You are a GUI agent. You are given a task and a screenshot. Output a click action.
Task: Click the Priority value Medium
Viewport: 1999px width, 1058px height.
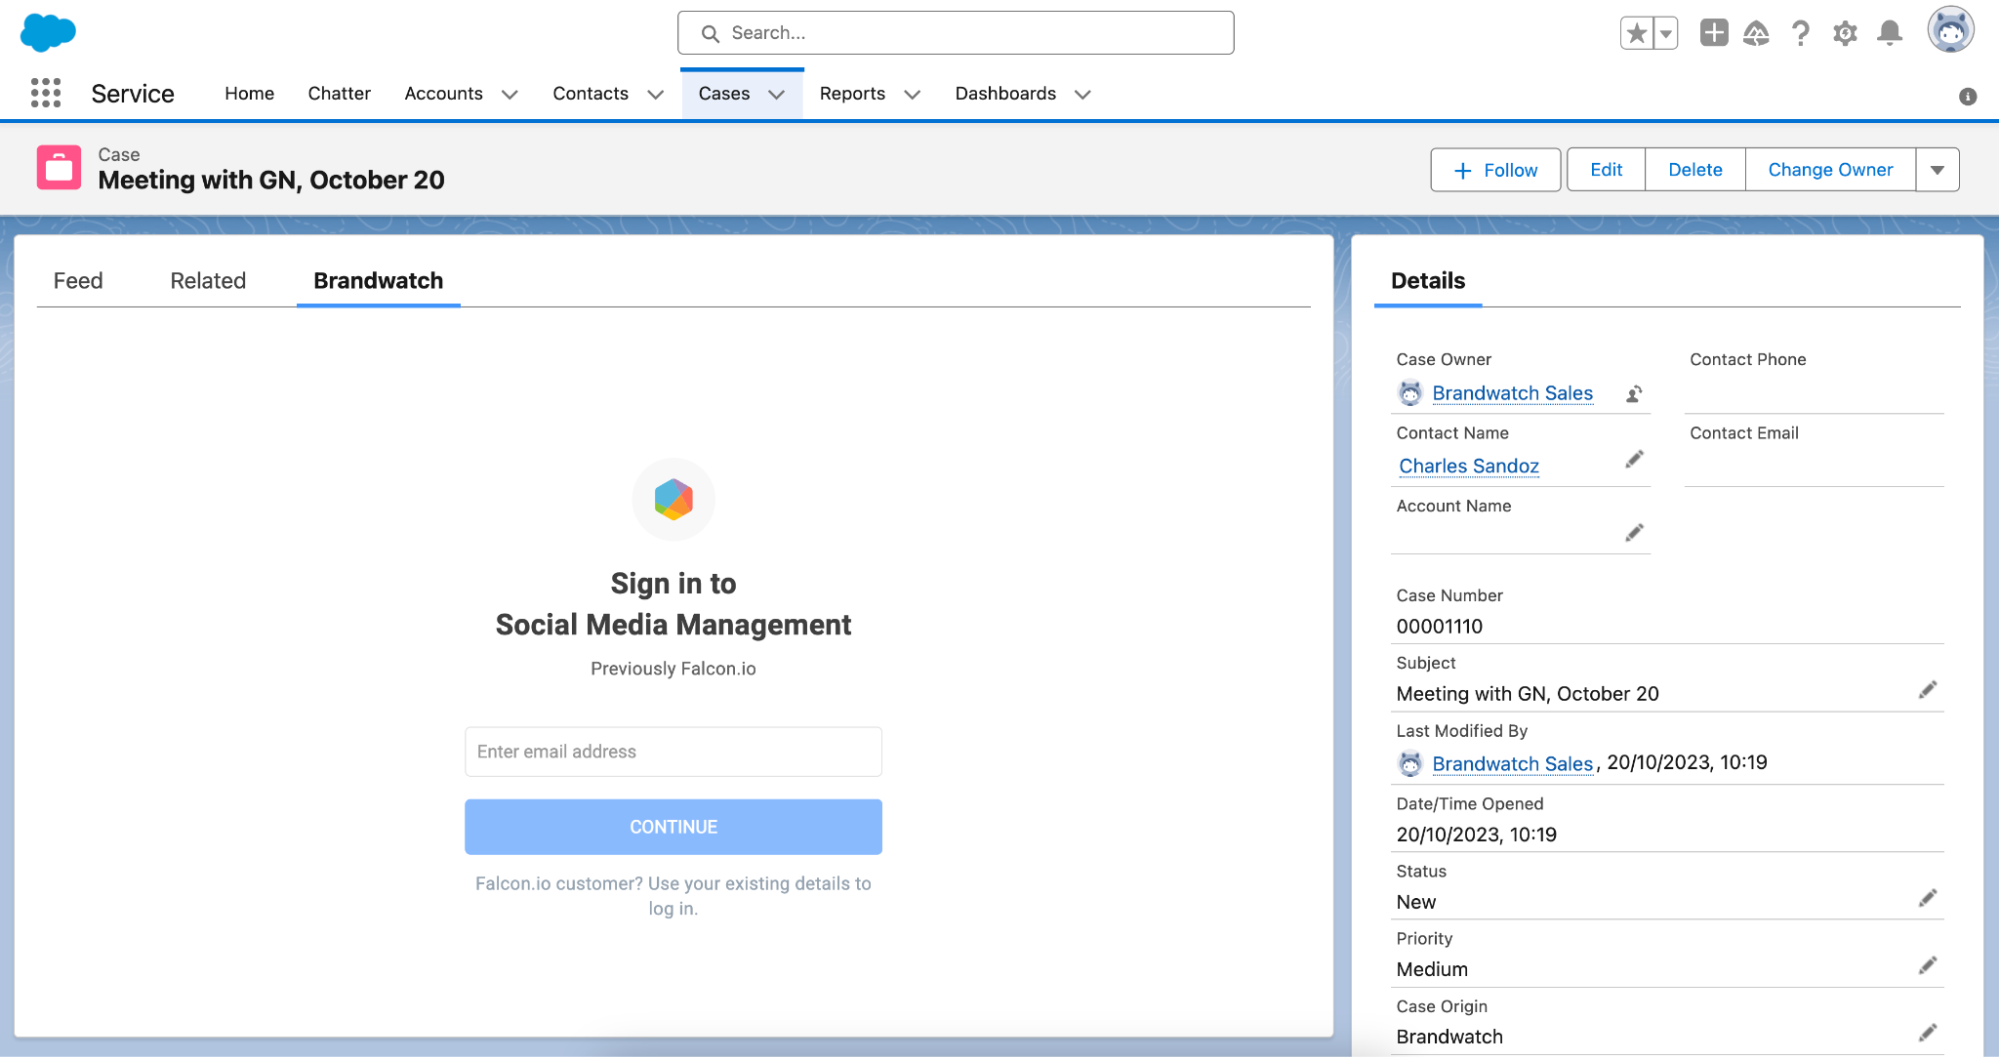point(1432,970)
